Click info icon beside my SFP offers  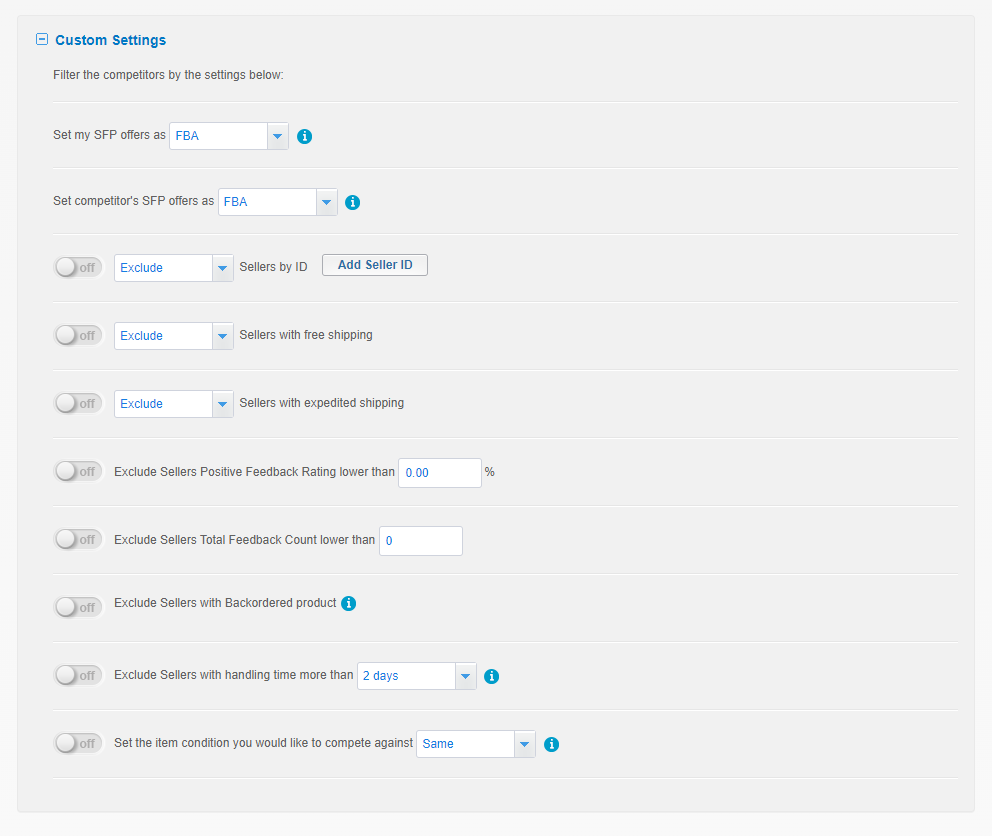(x=304, y=136)
